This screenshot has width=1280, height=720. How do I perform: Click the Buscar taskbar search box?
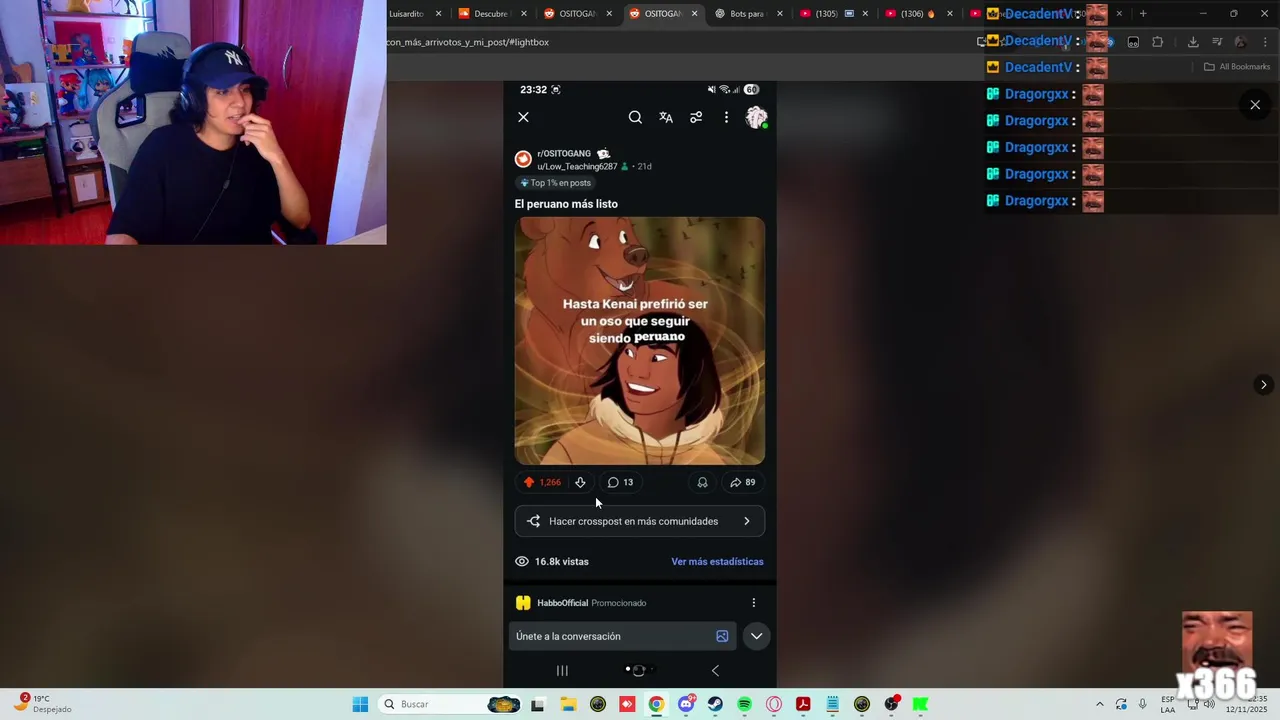coord(449,704)
